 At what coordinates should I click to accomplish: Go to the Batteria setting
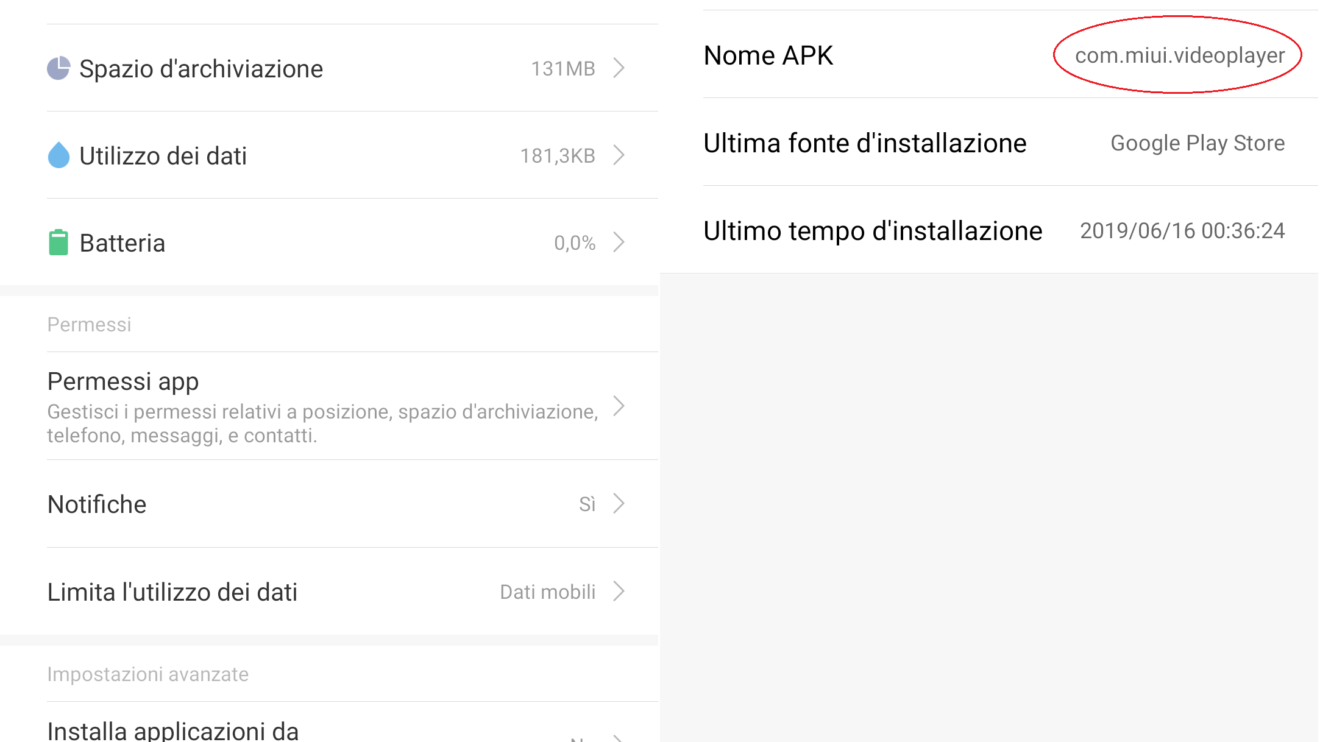tap(122, 243)
